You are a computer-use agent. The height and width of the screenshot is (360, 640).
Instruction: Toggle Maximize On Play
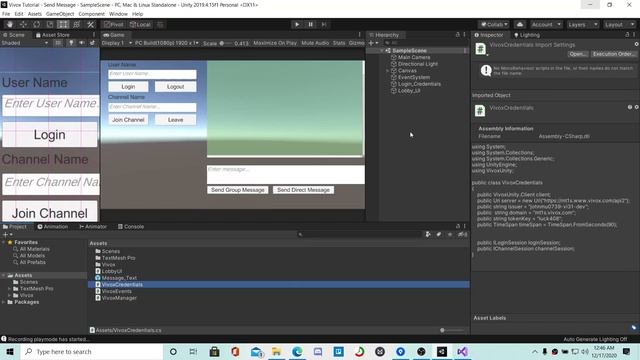pos(275,43)
